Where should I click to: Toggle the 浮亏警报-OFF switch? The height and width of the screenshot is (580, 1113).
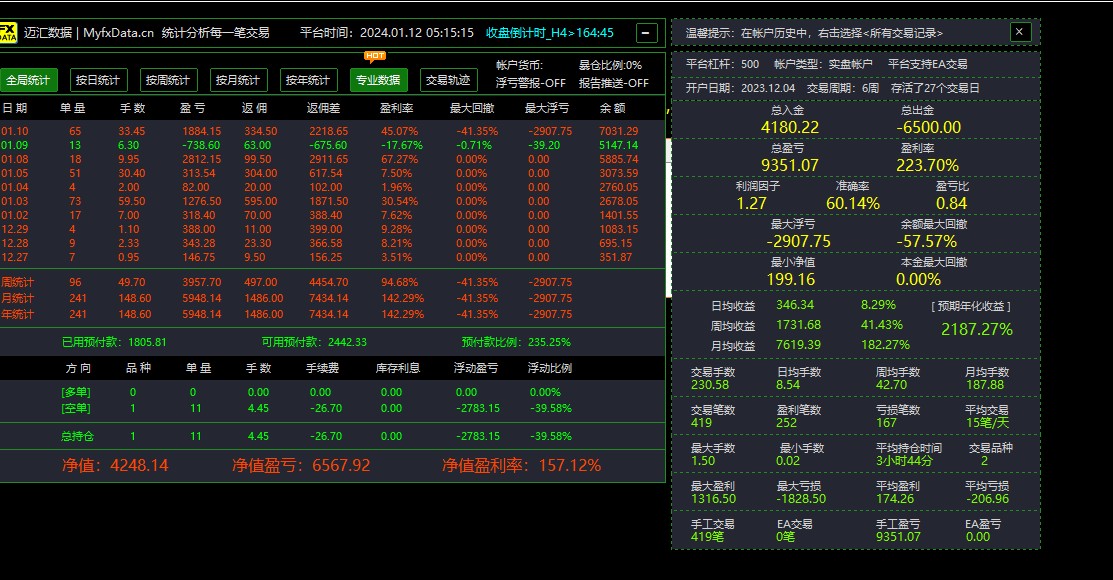click(x=530, y=83)
